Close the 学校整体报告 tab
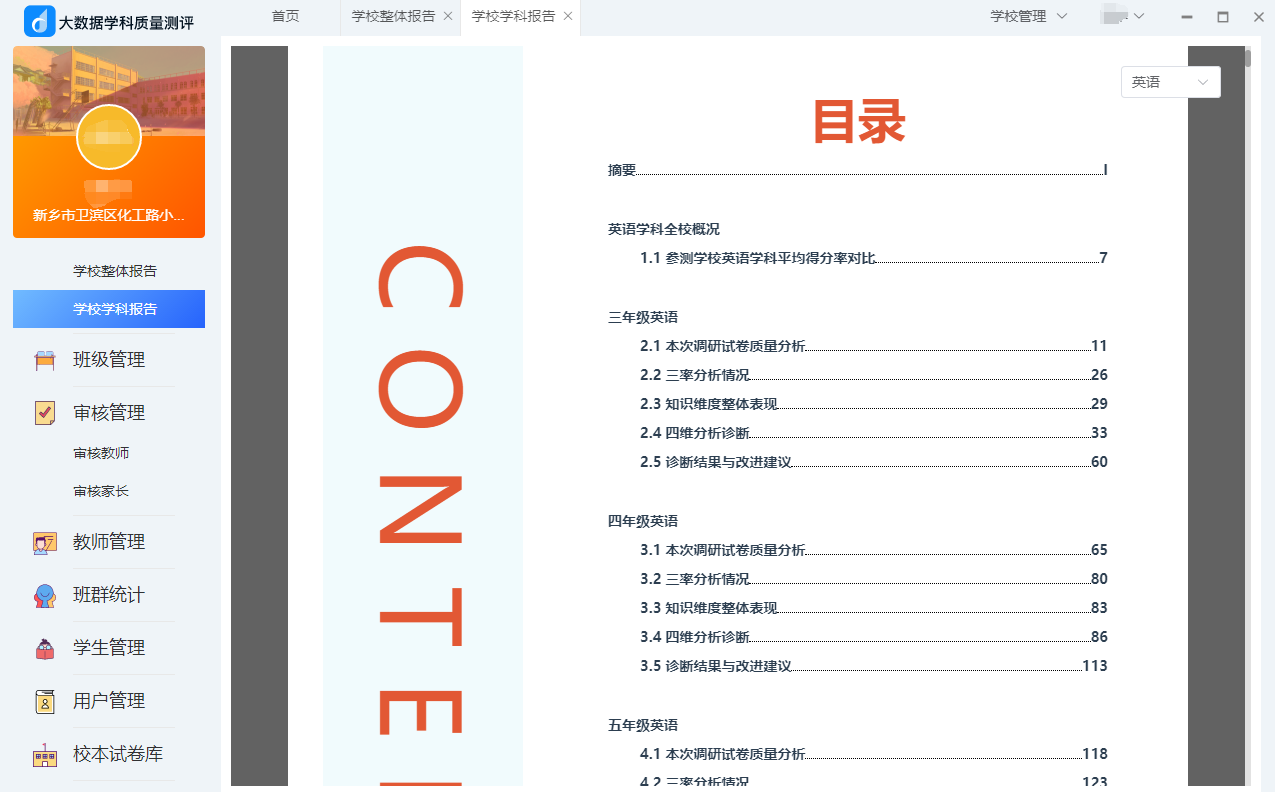The image size is (1275, 792). point(448,16)
